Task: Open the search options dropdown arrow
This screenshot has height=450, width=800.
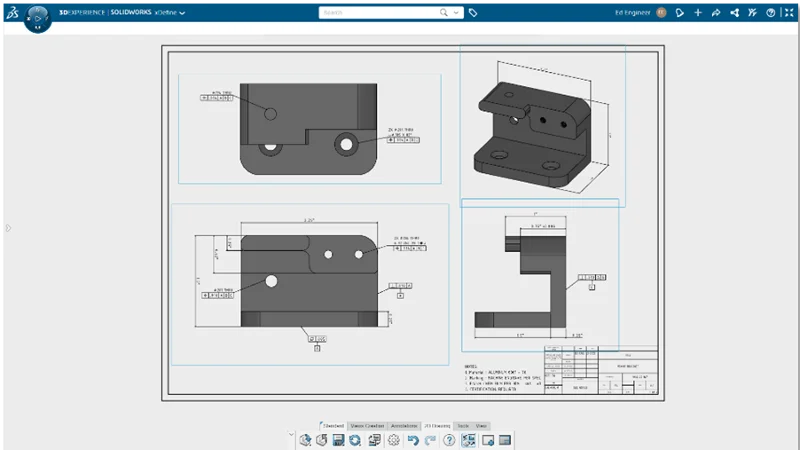Action: [458, 13]
